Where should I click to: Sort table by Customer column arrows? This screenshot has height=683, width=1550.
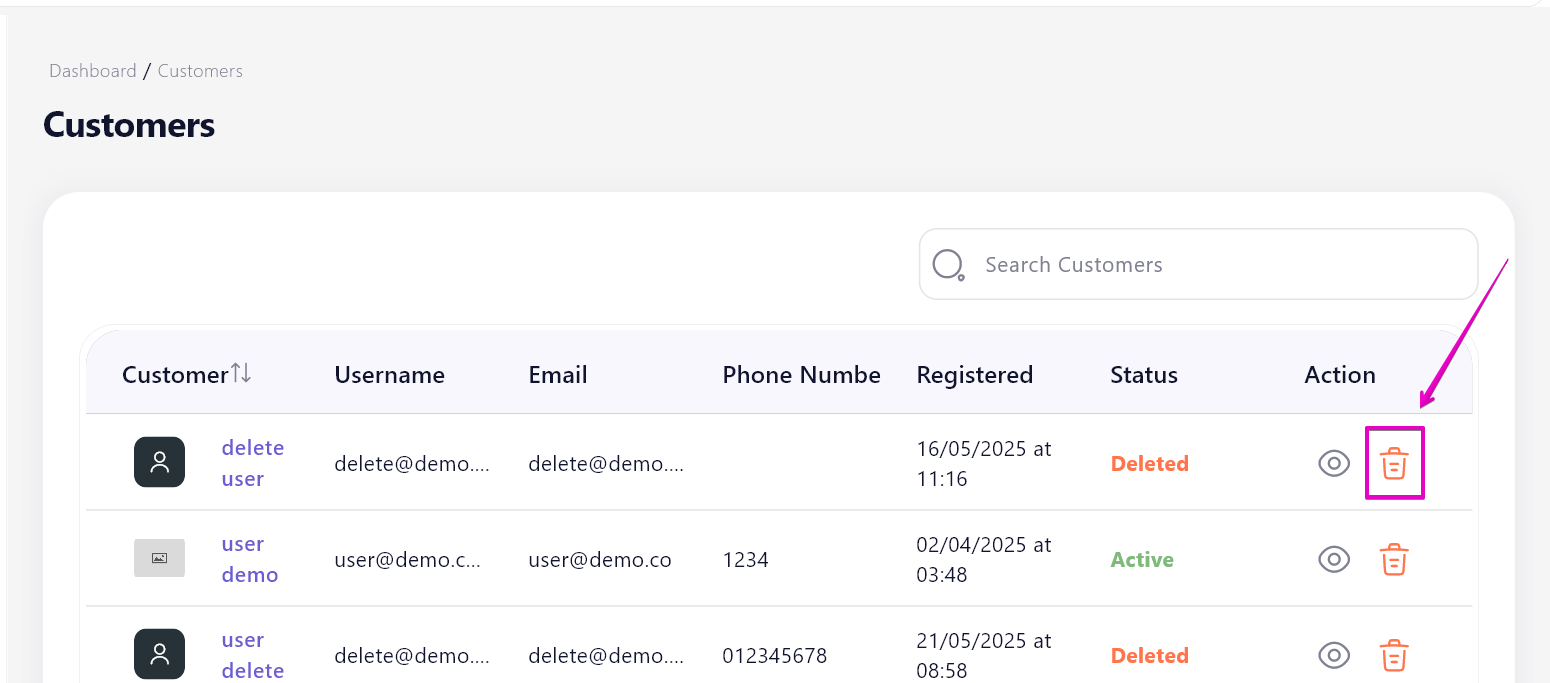click(x=241, y=374)
